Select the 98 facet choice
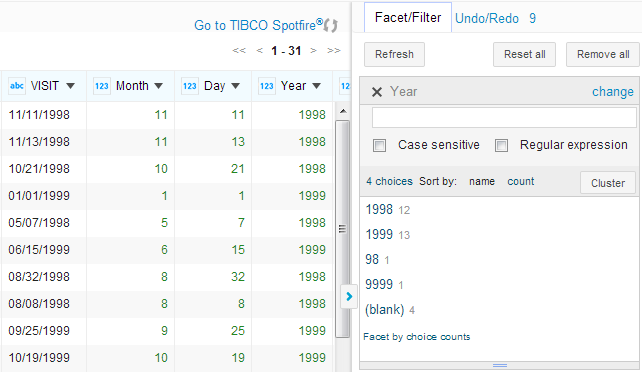The height and width of the screenshot is (372, 642). 372,259
